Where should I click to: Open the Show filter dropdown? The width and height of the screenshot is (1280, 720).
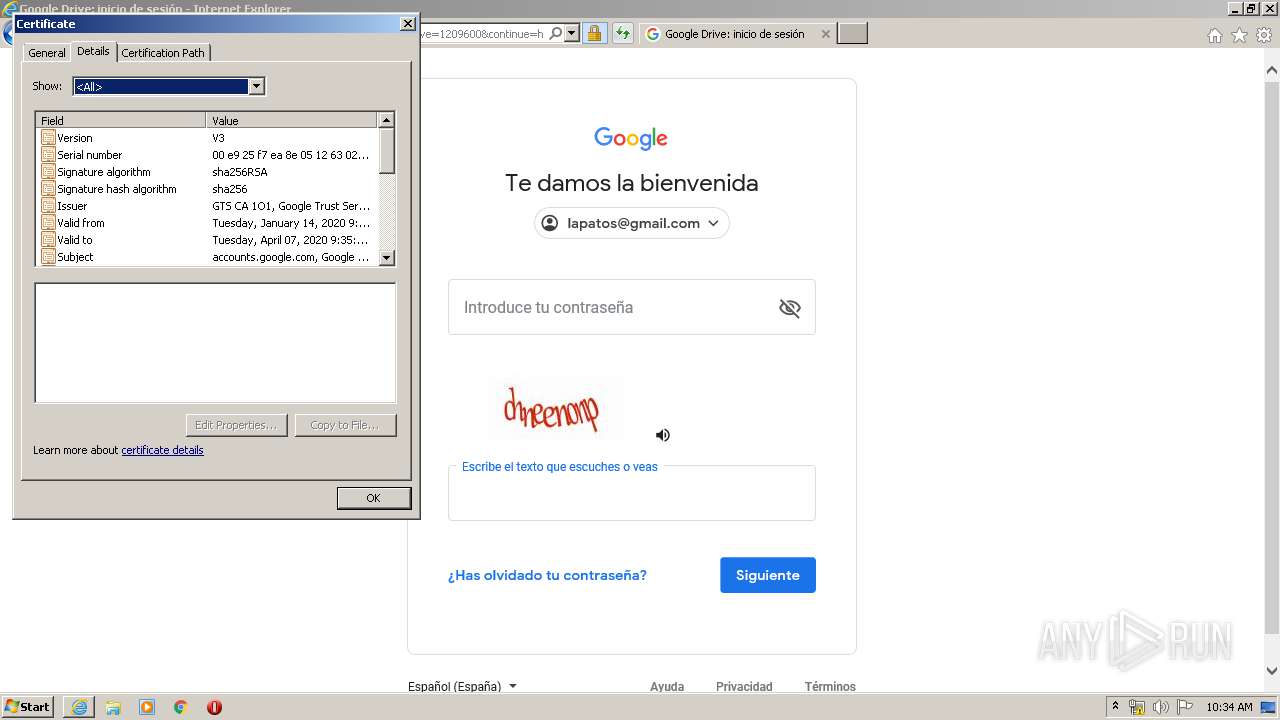click(256, 86)
